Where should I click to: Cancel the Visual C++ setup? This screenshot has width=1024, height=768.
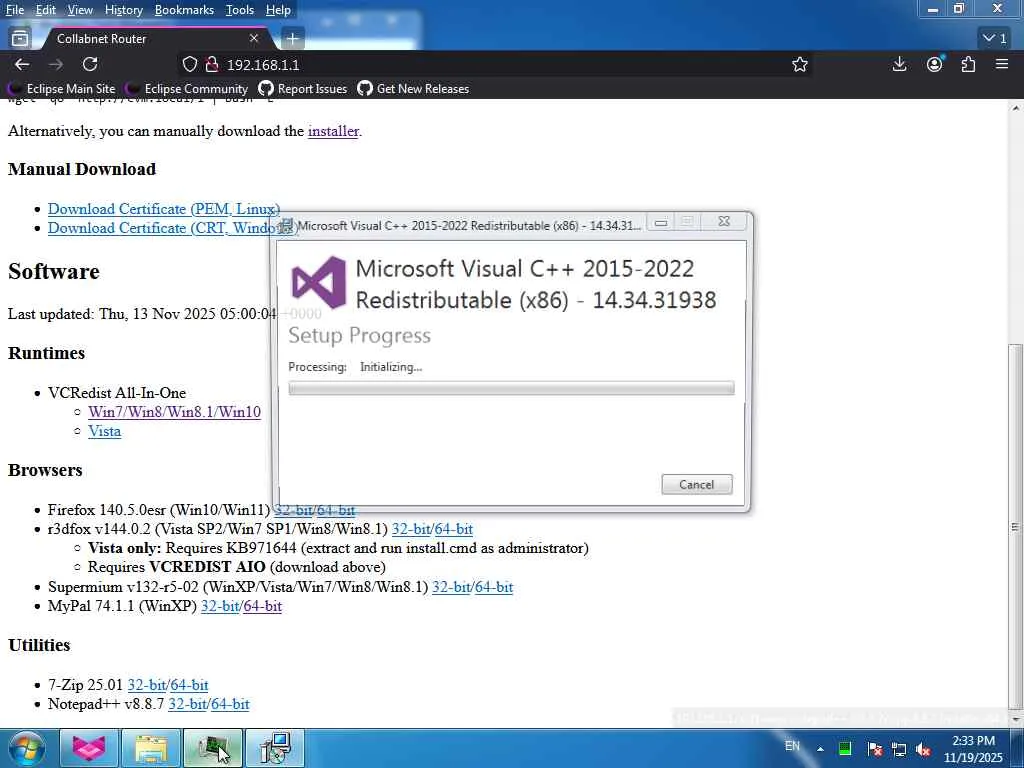[697, 485]
